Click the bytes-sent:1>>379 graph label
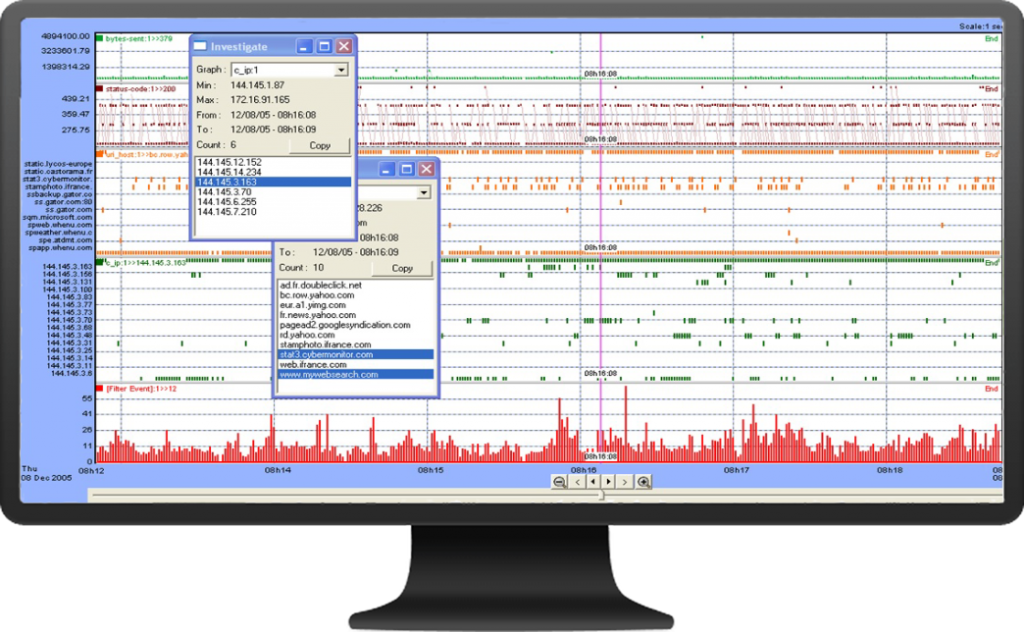This screenshot has width=1024, height=632. coord(139,39)
